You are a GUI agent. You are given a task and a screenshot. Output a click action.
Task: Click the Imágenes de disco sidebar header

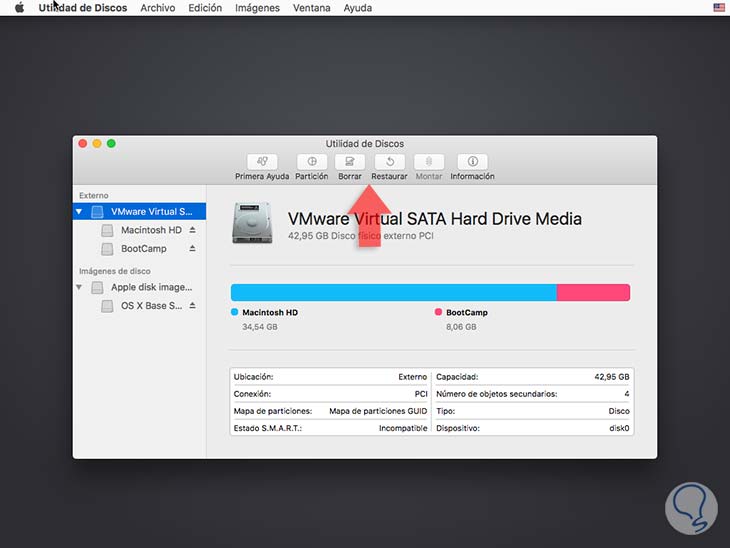click(115, 271)
